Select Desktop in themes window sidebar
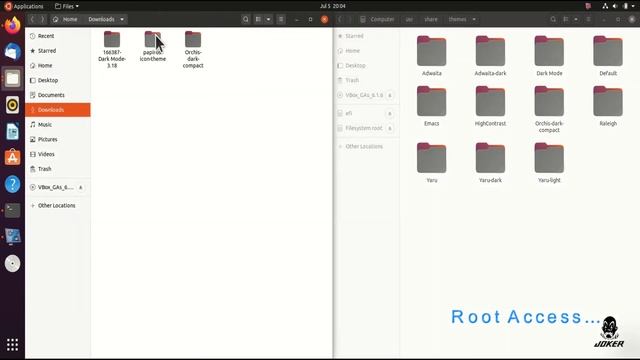This screenshot has width=640, height=360. click(367, 65)
